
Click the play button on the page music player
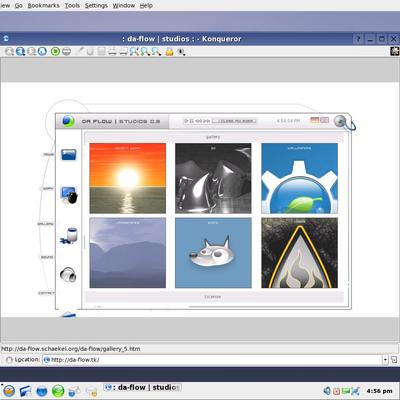[x=187, y=121]
